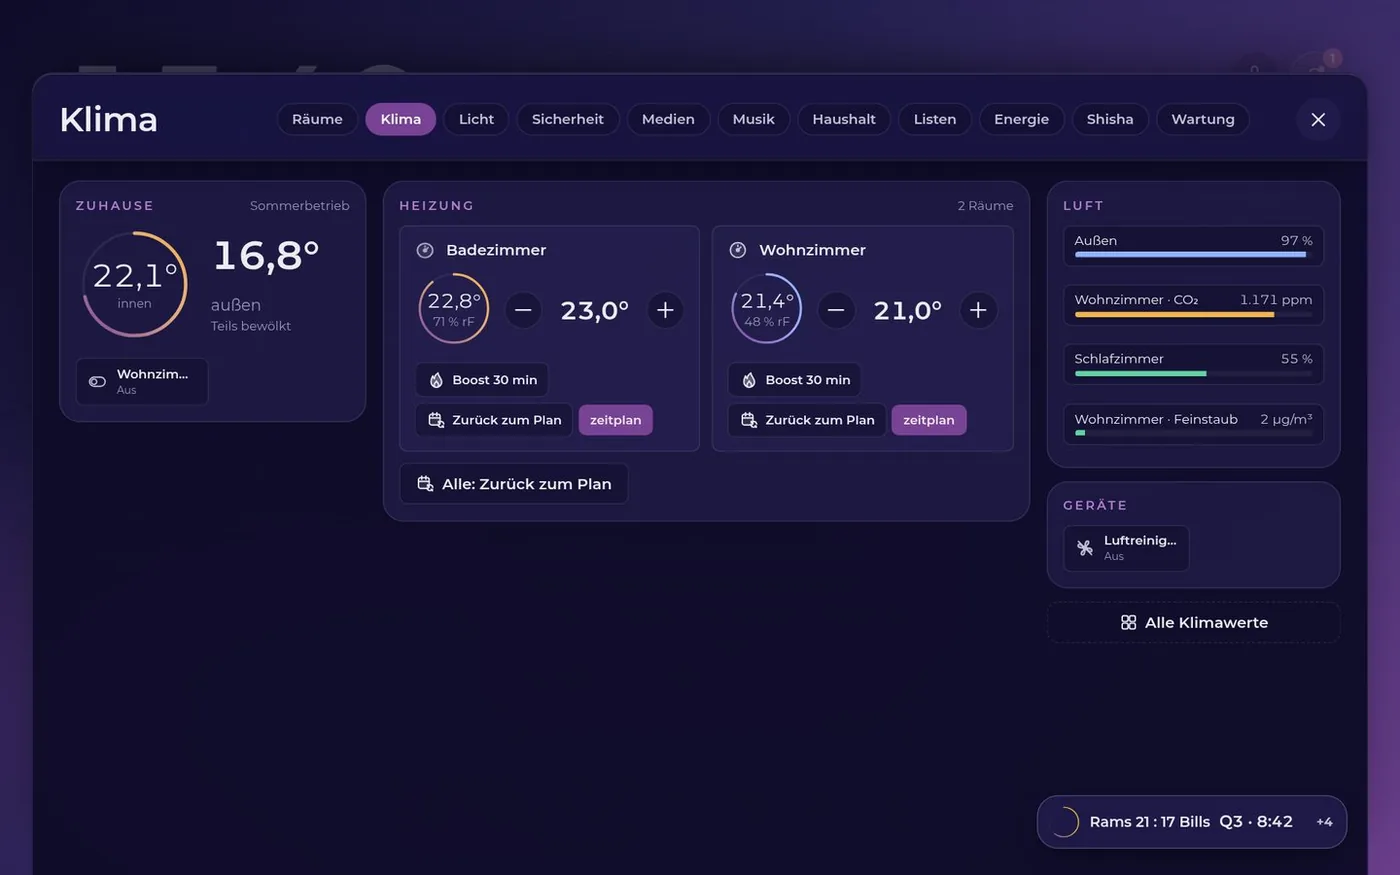
Task: Switch to the Energie tab
Action: point(1021,119)
